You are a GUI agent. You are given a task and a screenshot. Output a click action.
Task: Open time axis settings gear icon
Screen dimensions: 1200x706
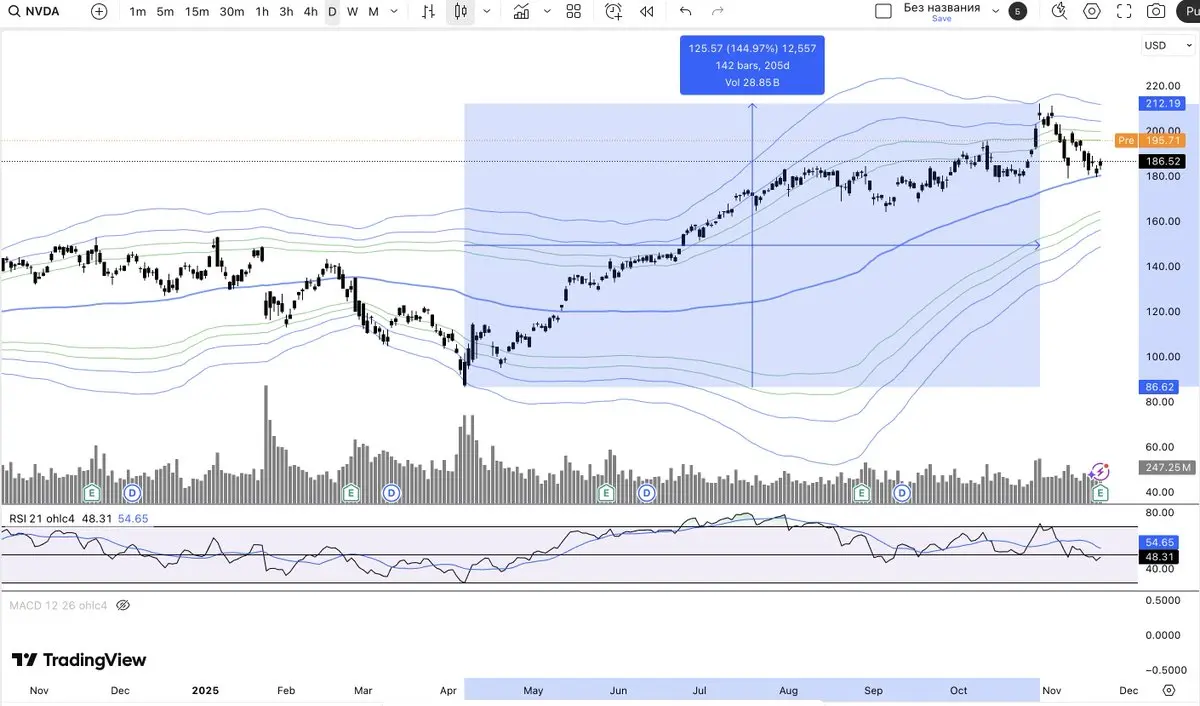1169,691
